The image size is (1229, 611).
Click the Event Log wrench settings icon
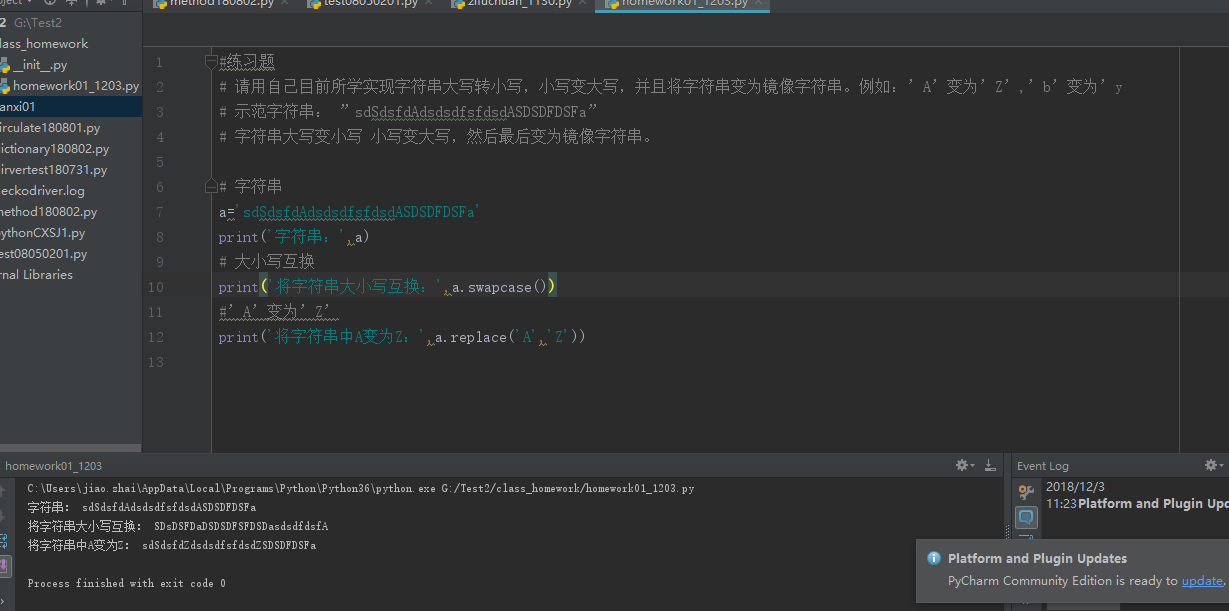point(1026,491)
